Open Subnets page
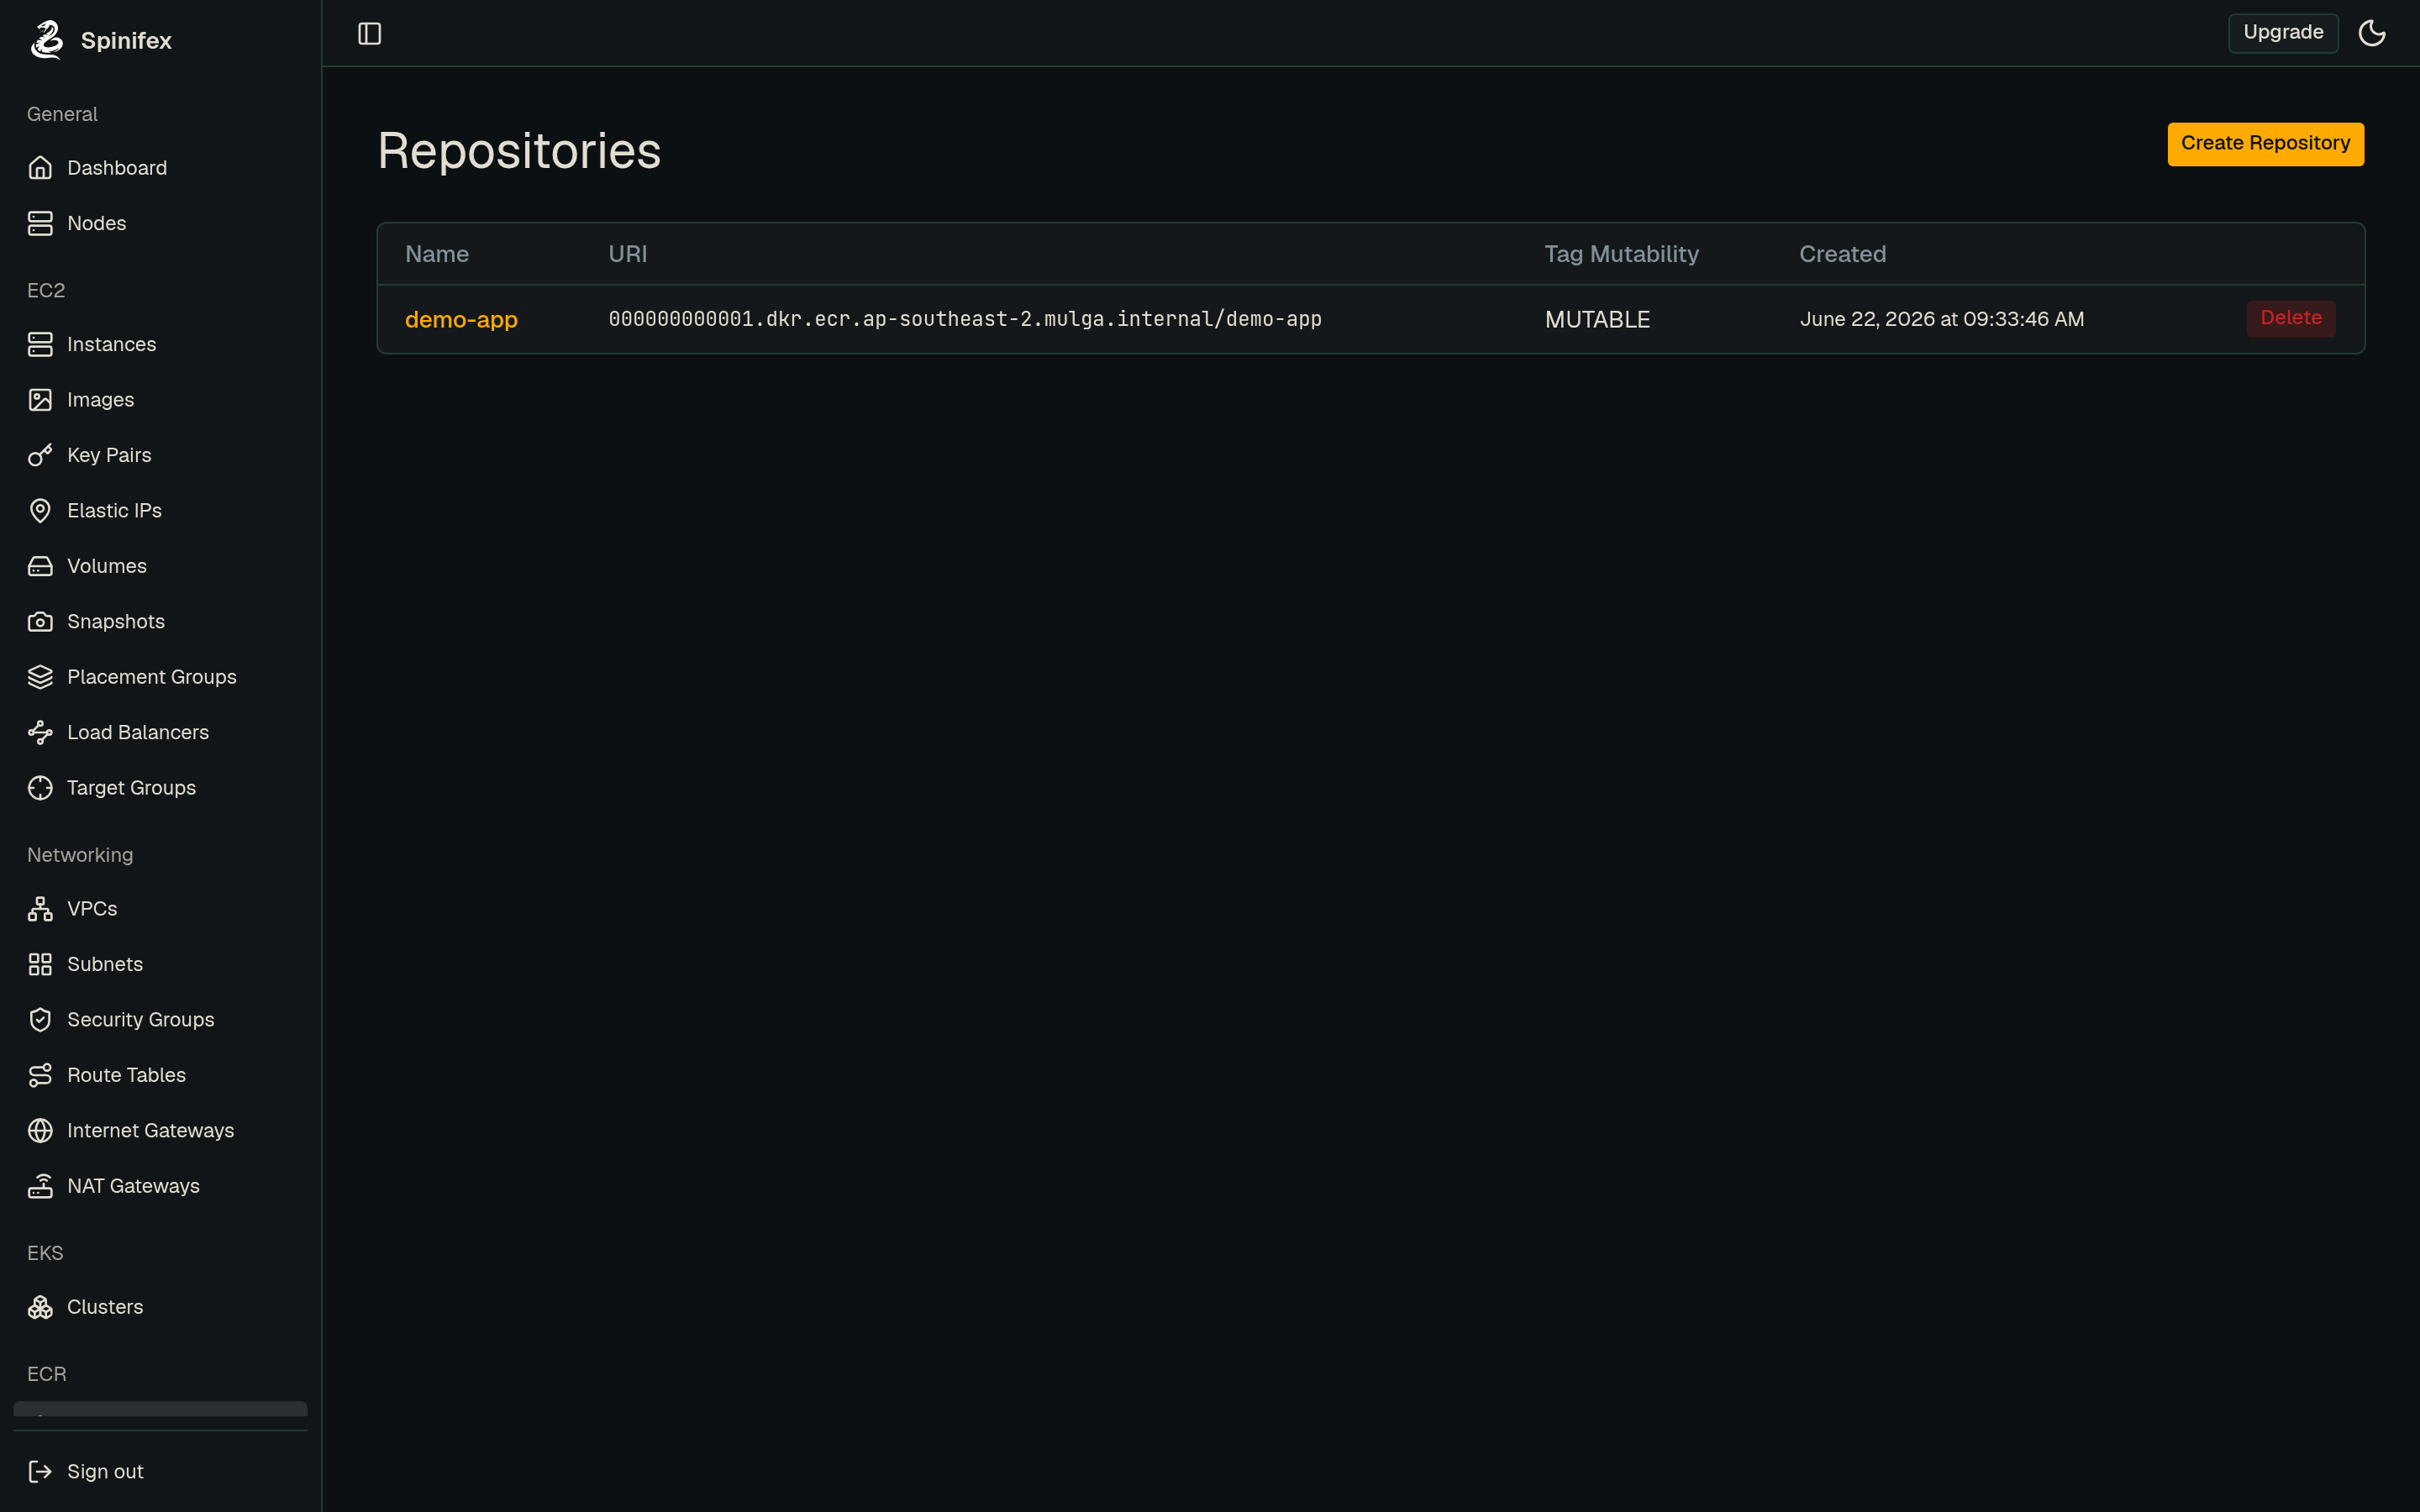Viewport: 2420px width, 1512px height. click(x=160, y=964)
